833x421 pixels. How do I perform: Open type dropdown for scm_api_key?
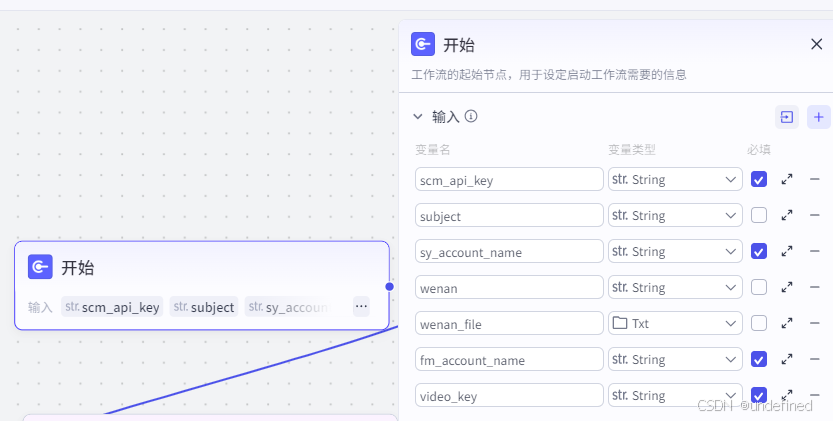[675, 179]
